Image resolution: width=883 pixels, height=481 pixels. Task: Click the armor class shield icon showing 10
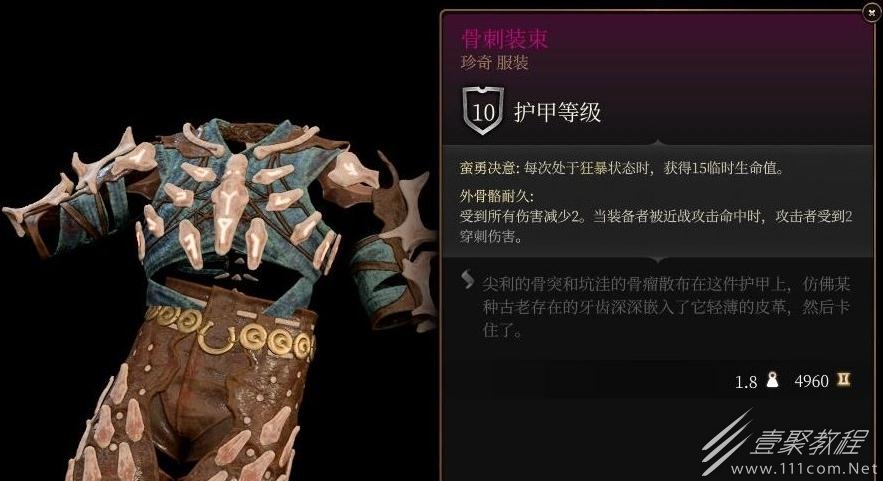click(x=483, y=110)
